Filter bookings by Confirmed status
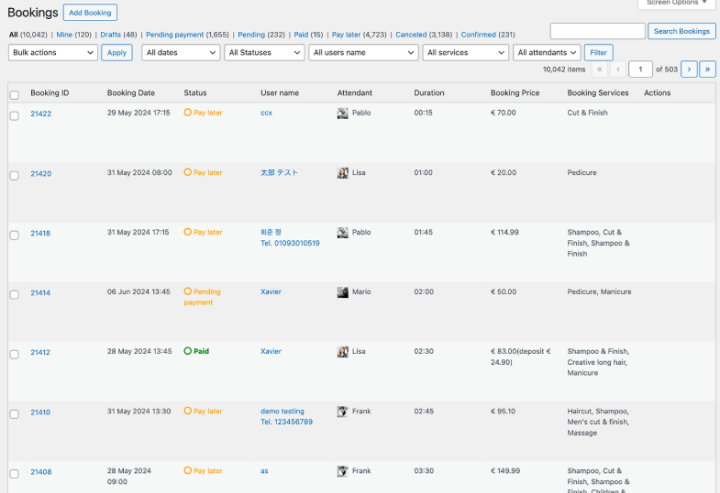This screenshot has width=720, height=493. click(478, 34)
